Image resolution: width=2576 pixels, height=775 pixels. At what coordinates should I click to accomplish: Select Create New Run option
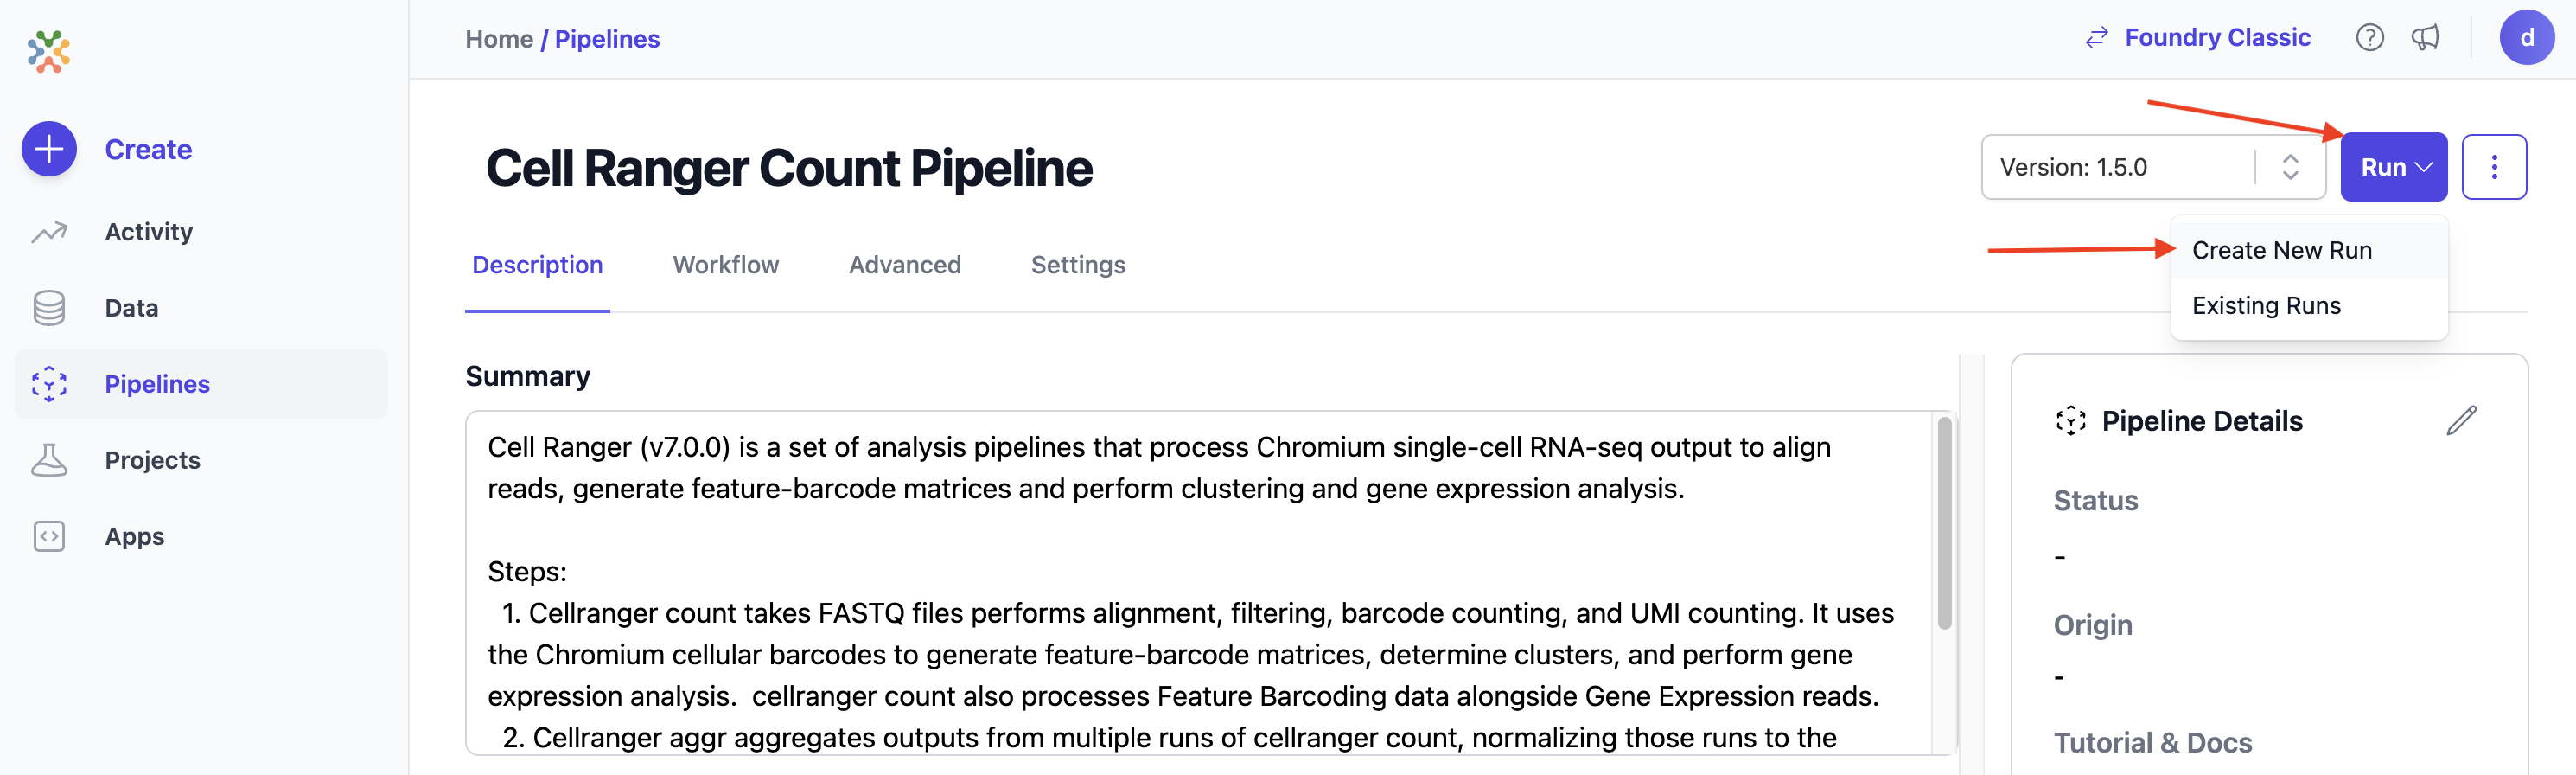tap(2281, 250)
